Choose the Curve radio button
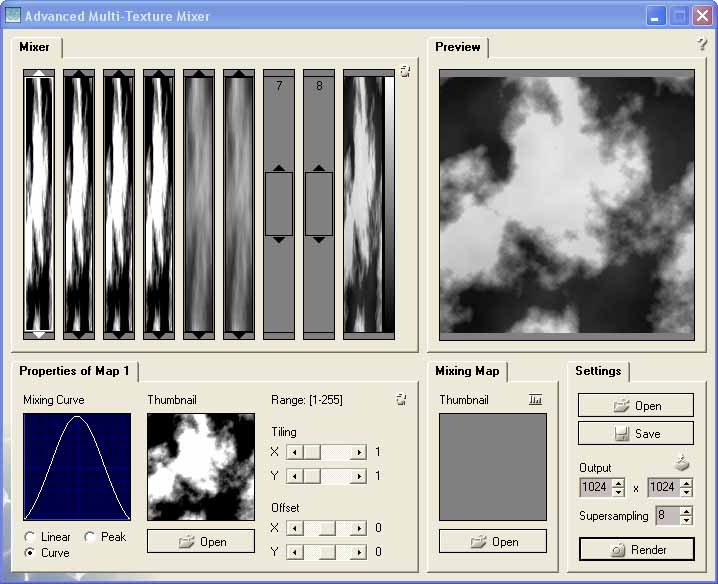718x584 pixels. [31, 553]
